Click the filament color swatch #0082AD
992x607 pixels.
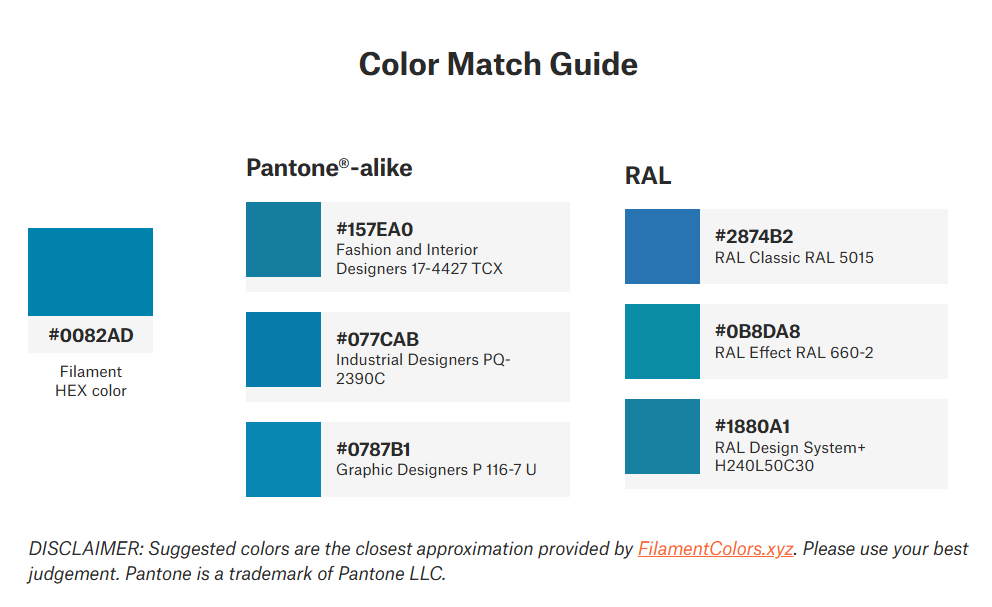90,272
